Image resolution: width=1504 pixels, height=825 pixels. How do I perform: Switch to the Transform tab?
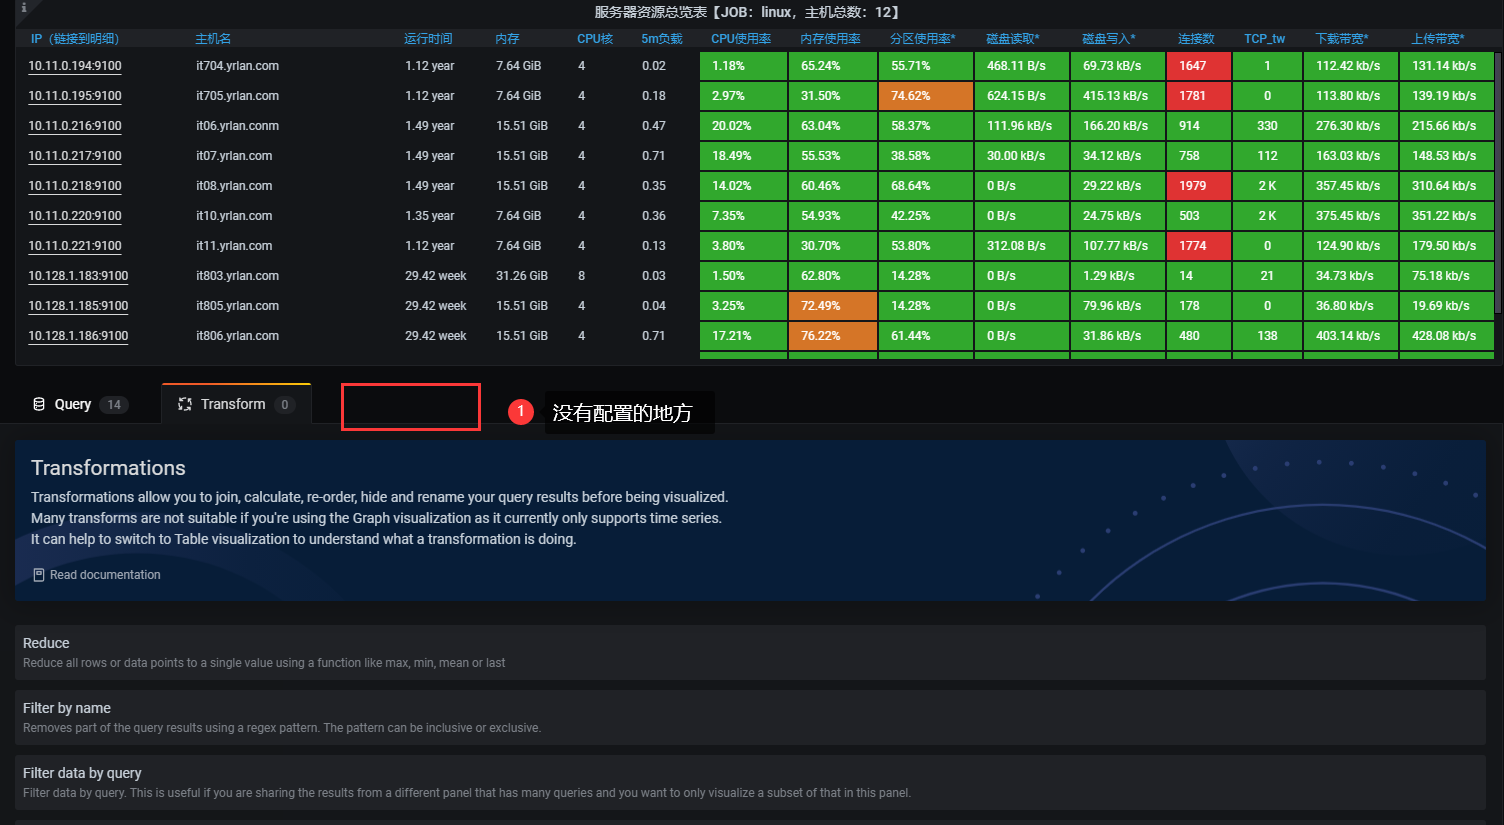click(x=236, y=404)
